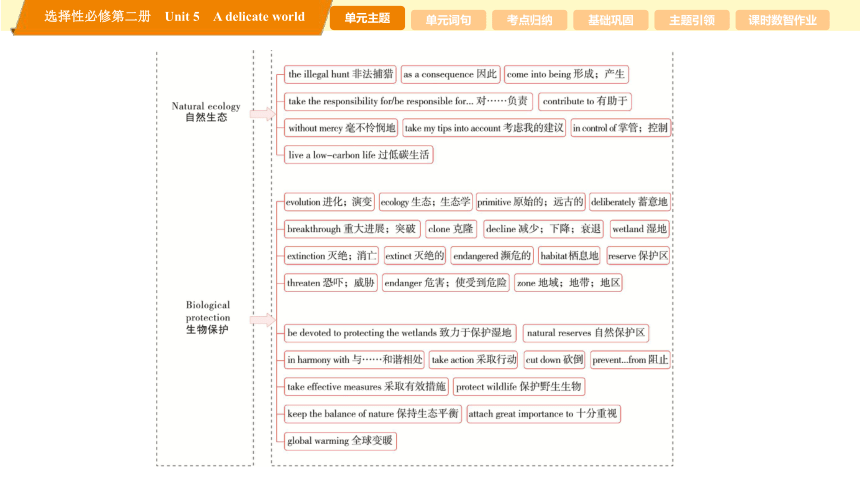Select phrase 'contribute to 有助于'
Image resolution: width=860 pixels, height=484 pixels.
pyautogui.click(x=585, y=101)
